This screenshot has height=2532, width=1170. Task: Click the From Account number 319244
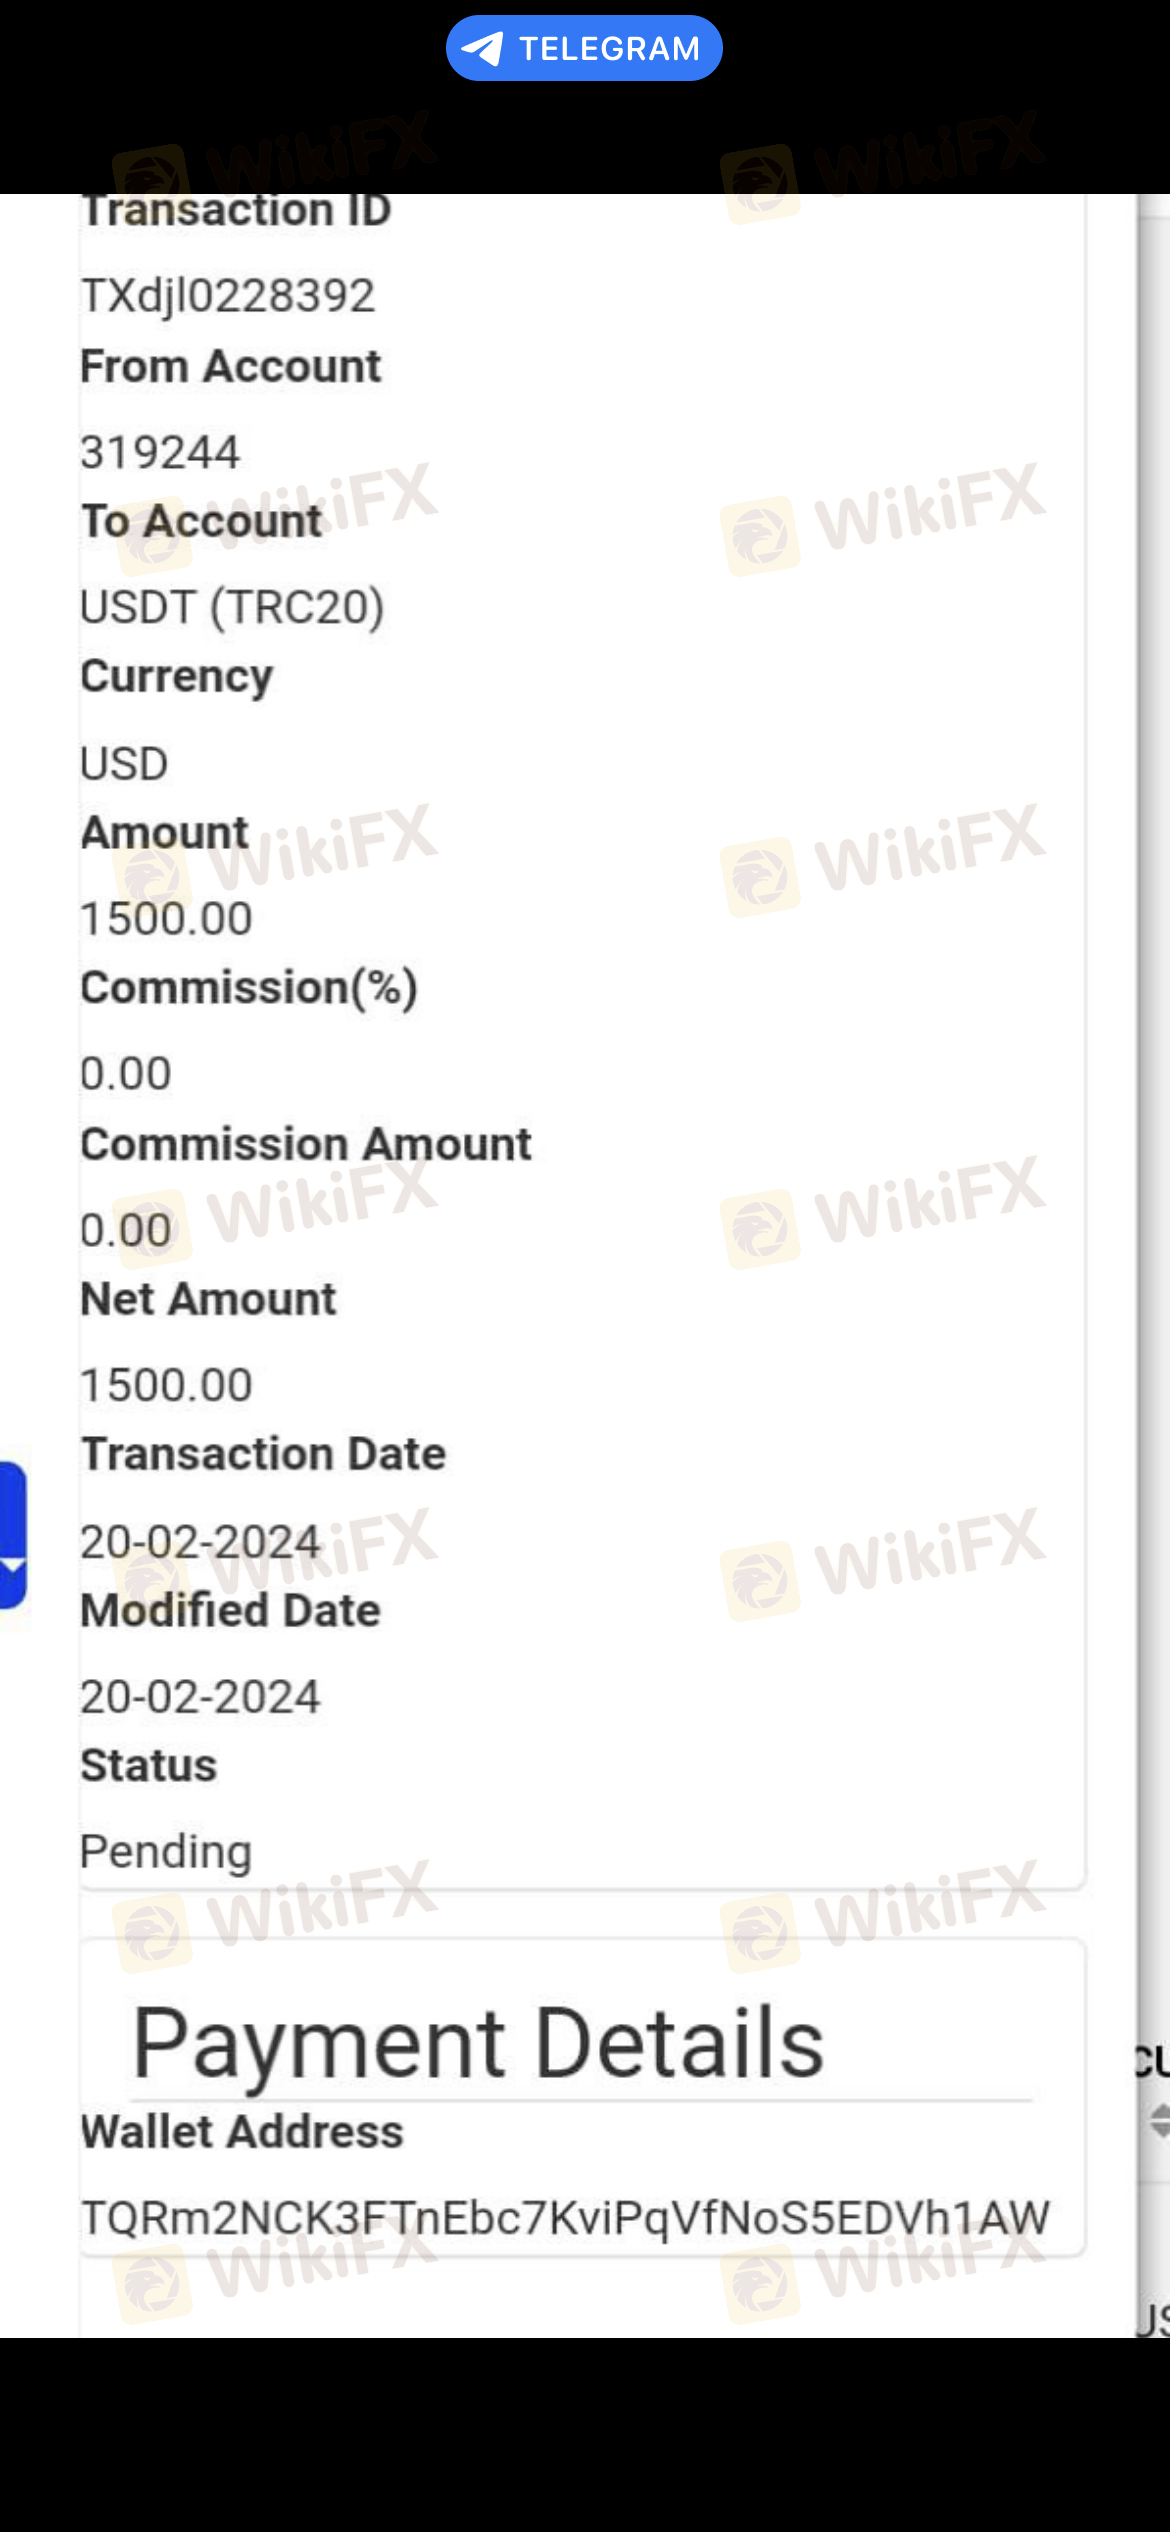coord(160,453)
